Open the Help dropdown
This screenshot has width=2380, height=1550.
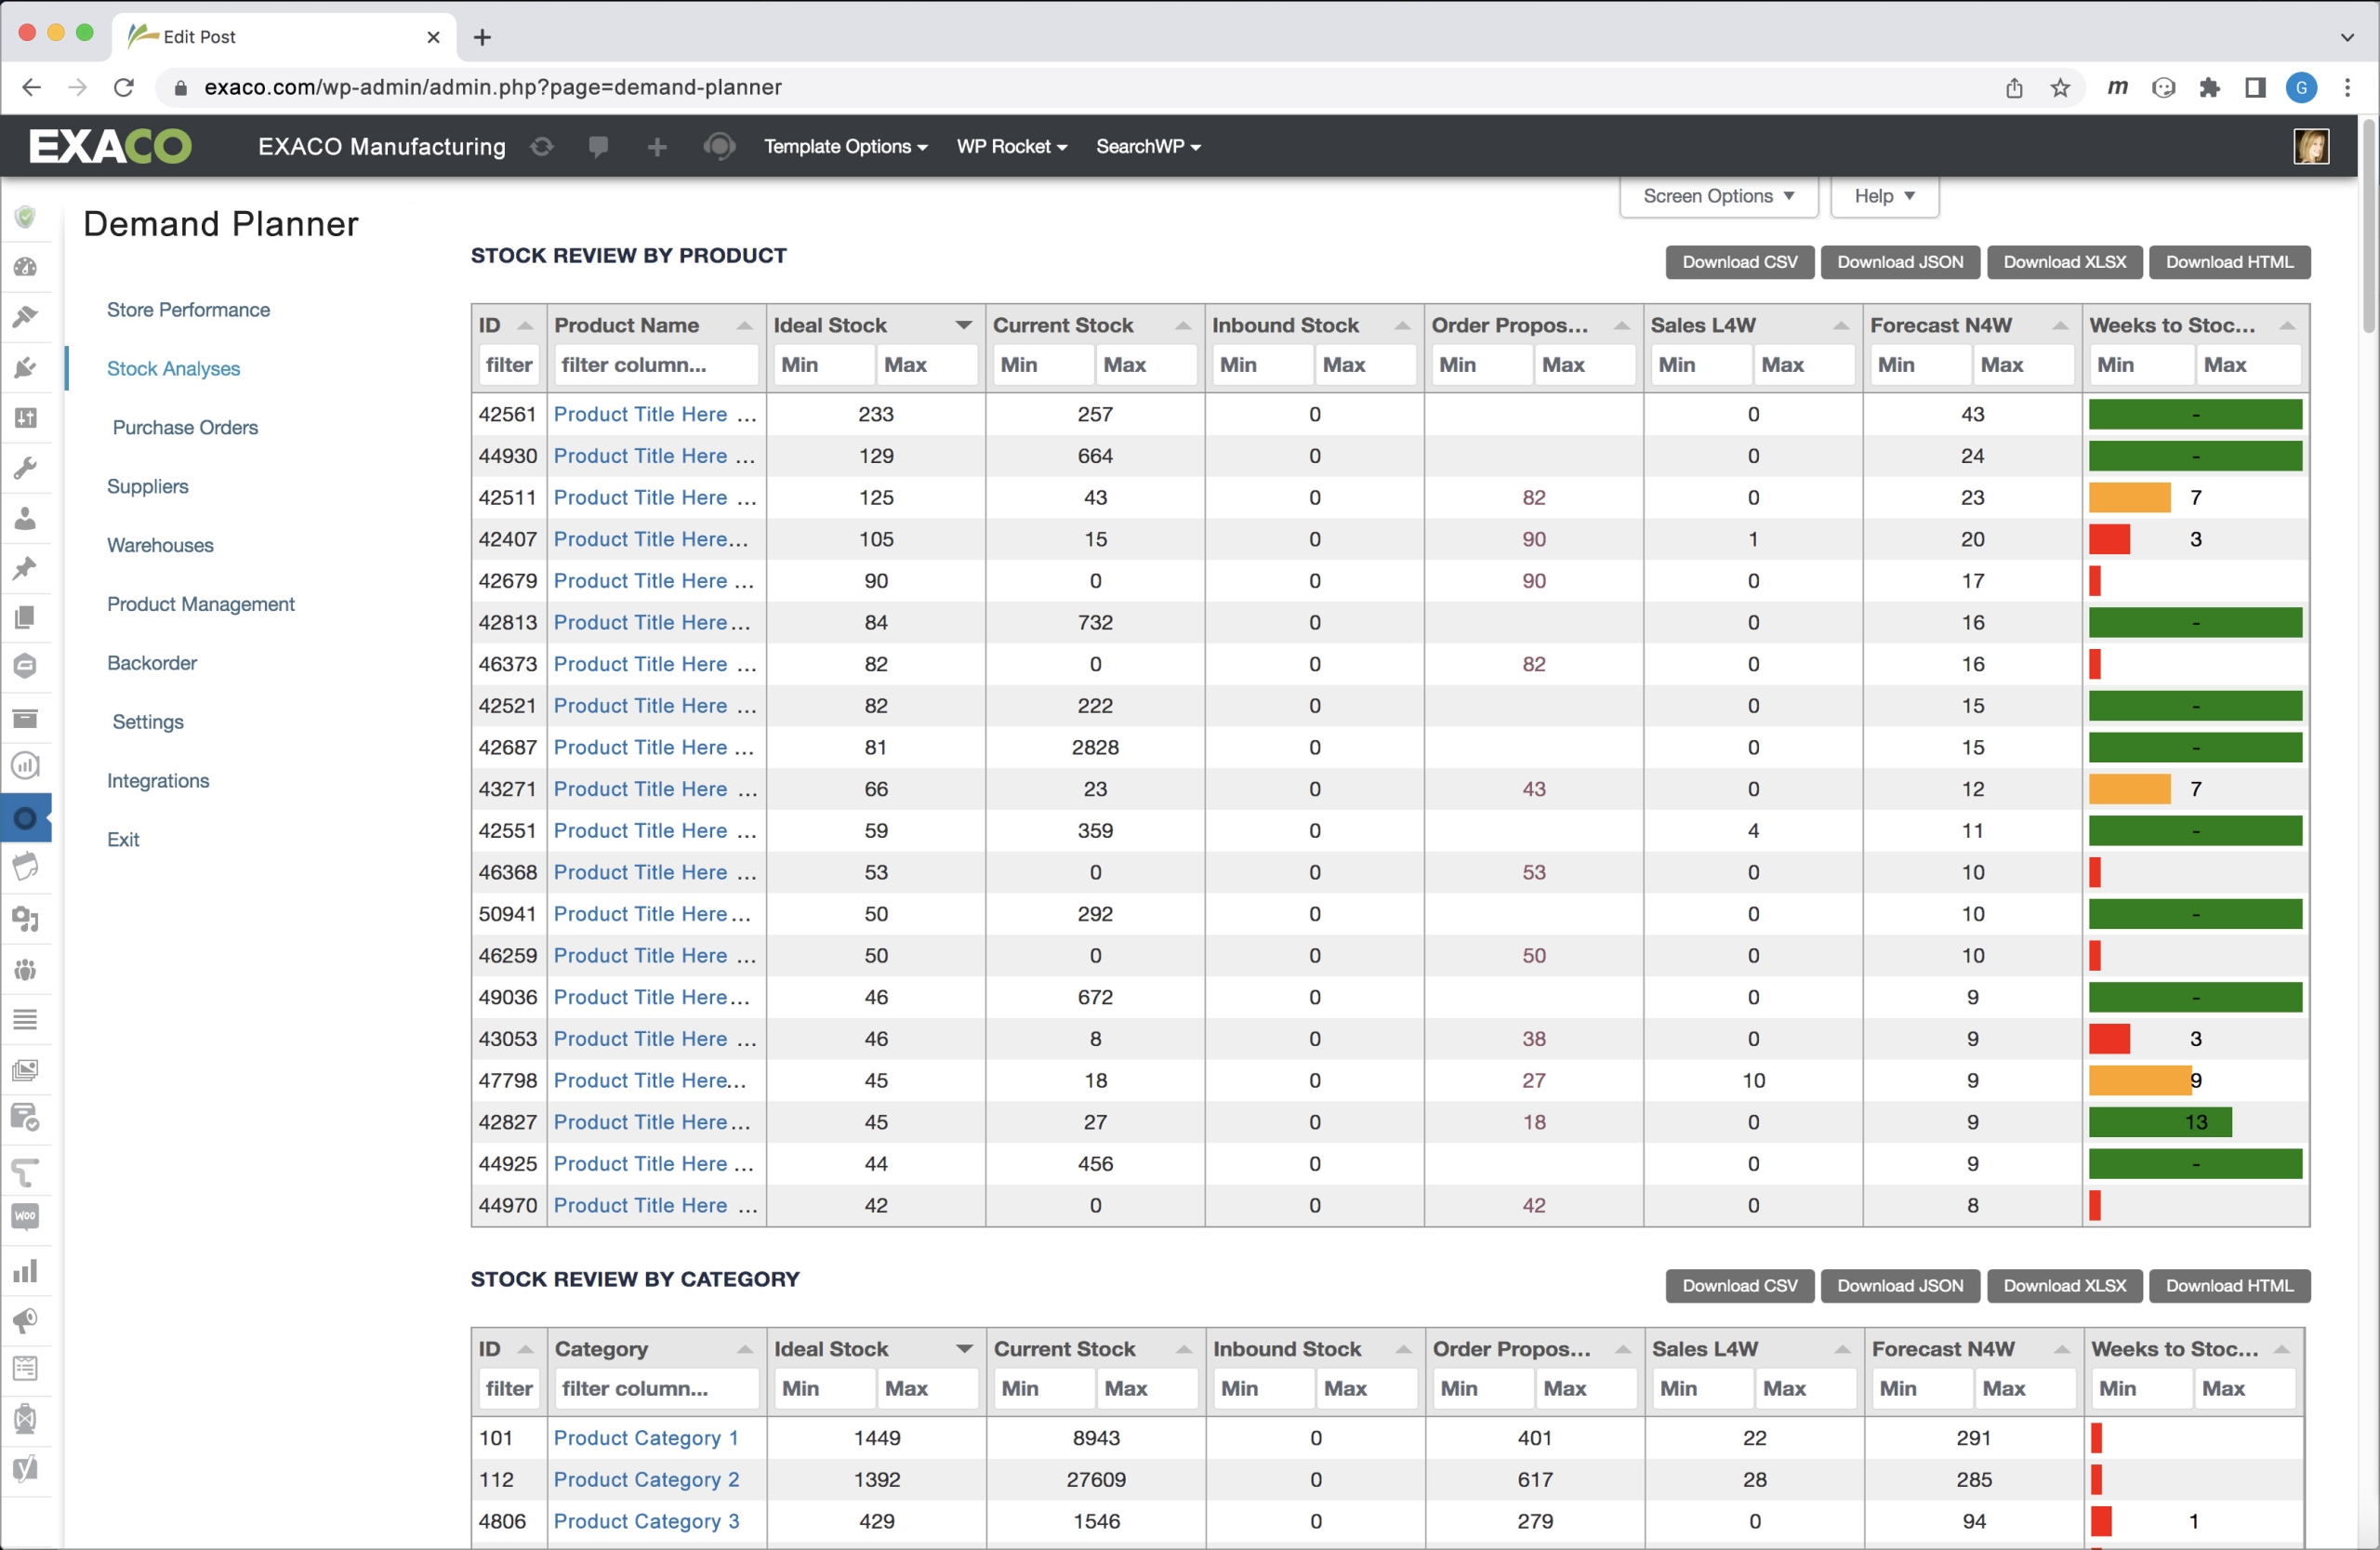click(1883, 196)
